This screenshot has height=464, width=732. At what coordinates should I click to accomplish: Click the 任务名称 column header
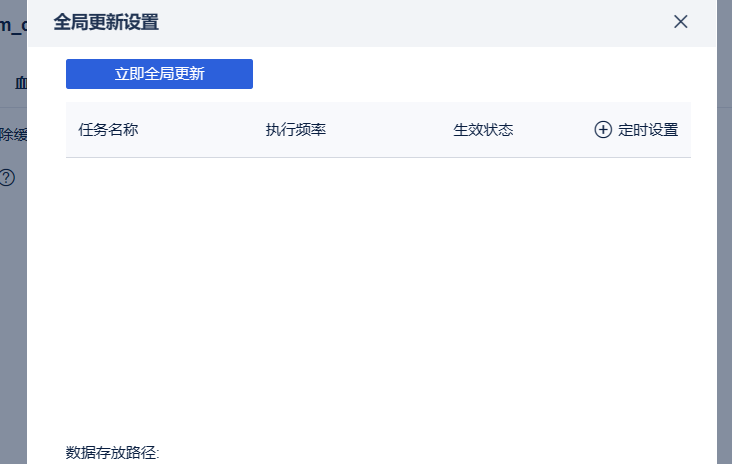coord(108,130)
